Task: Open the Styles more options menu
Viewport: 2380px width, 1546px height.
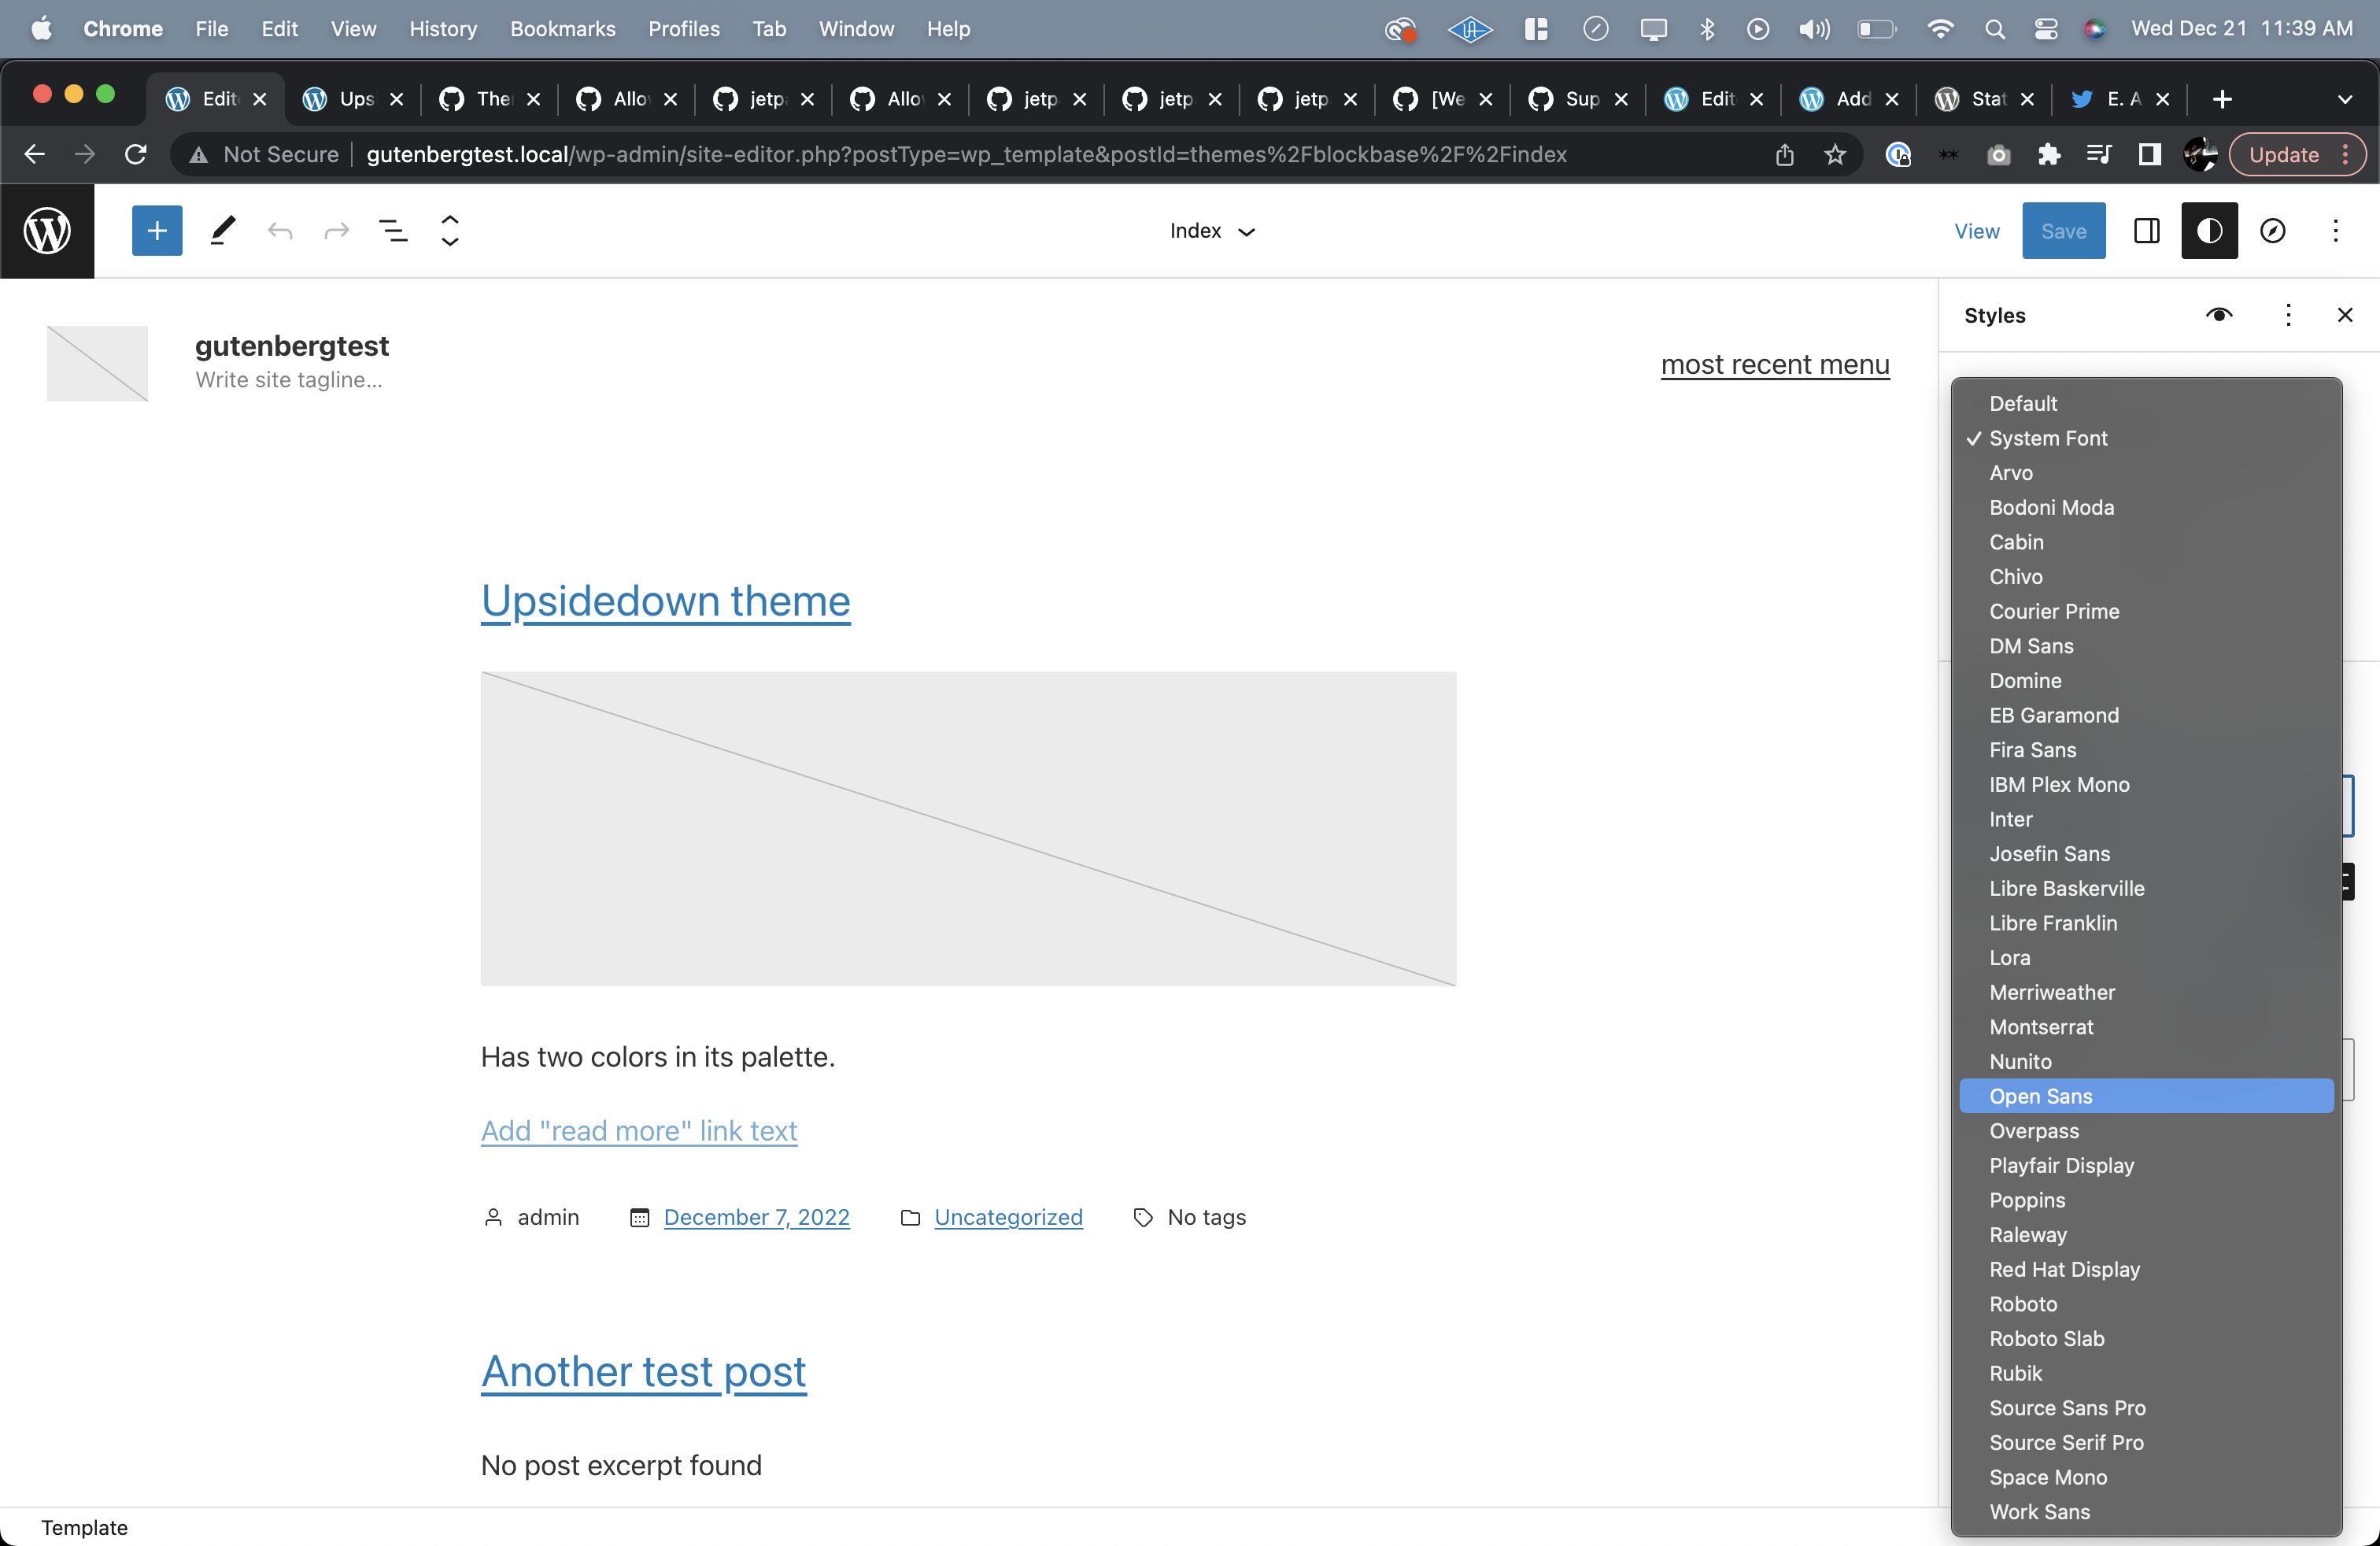Action: 2287,315
